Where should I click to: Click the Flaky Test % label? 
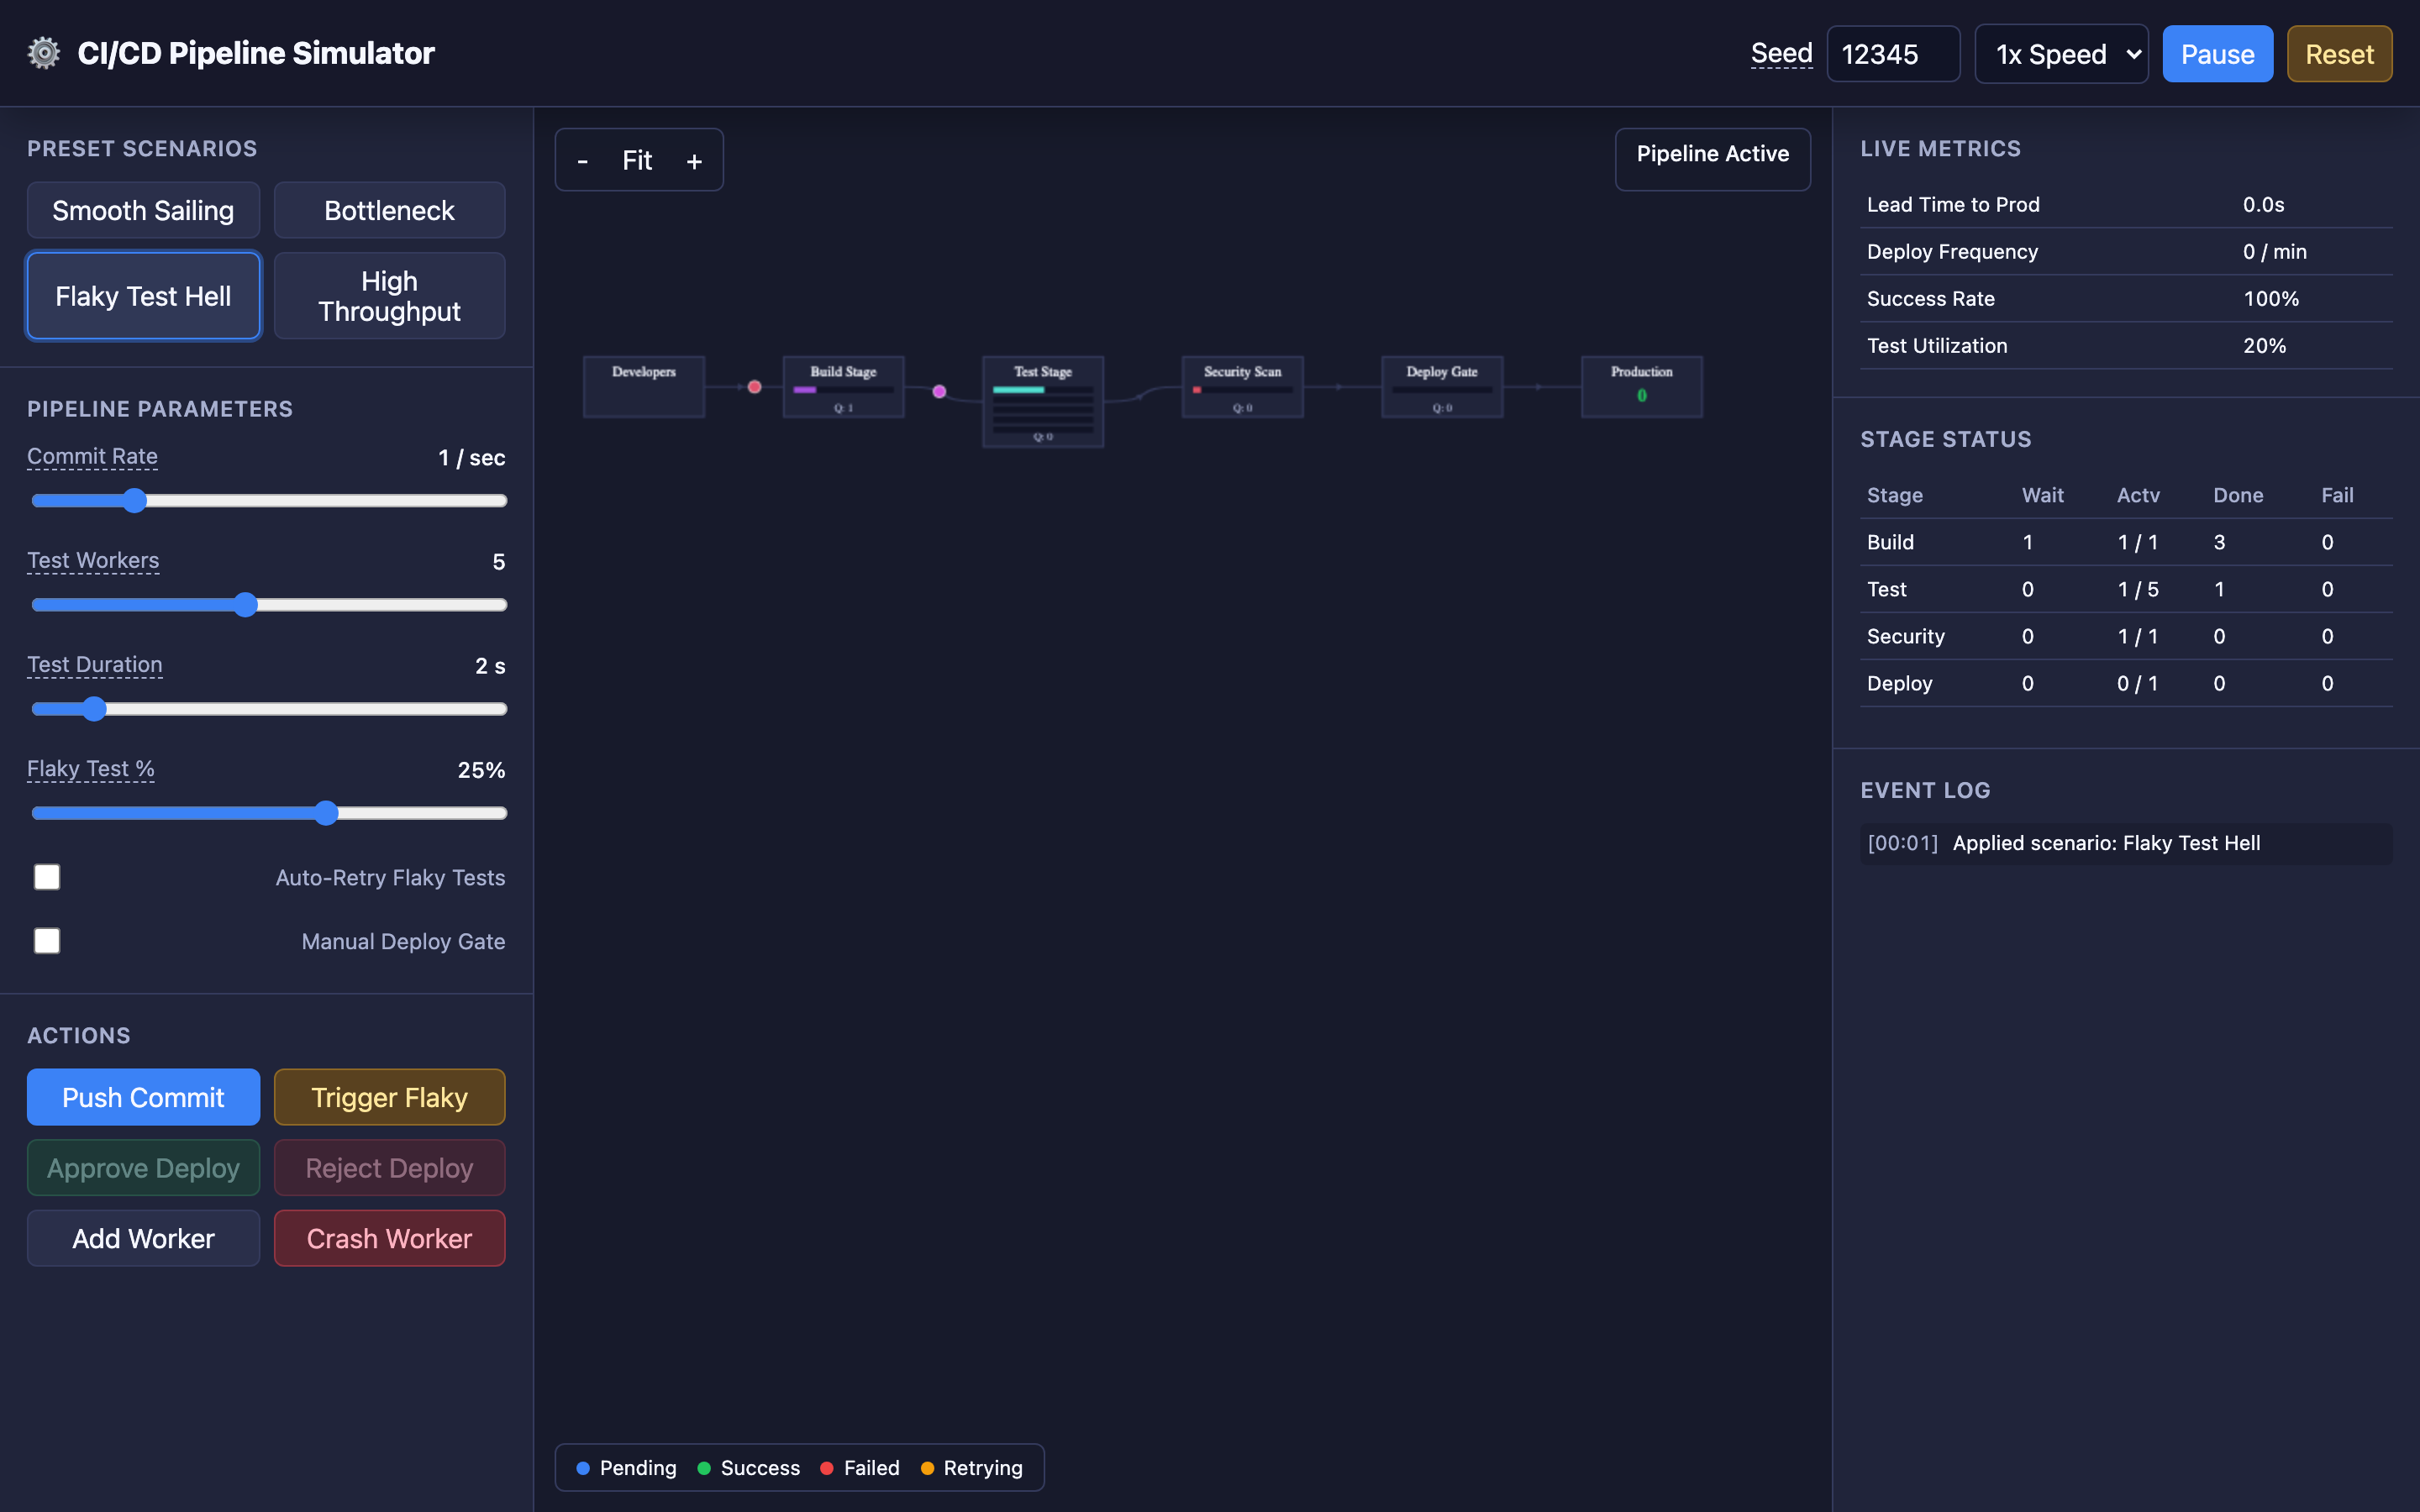click(x=91, y=768)
